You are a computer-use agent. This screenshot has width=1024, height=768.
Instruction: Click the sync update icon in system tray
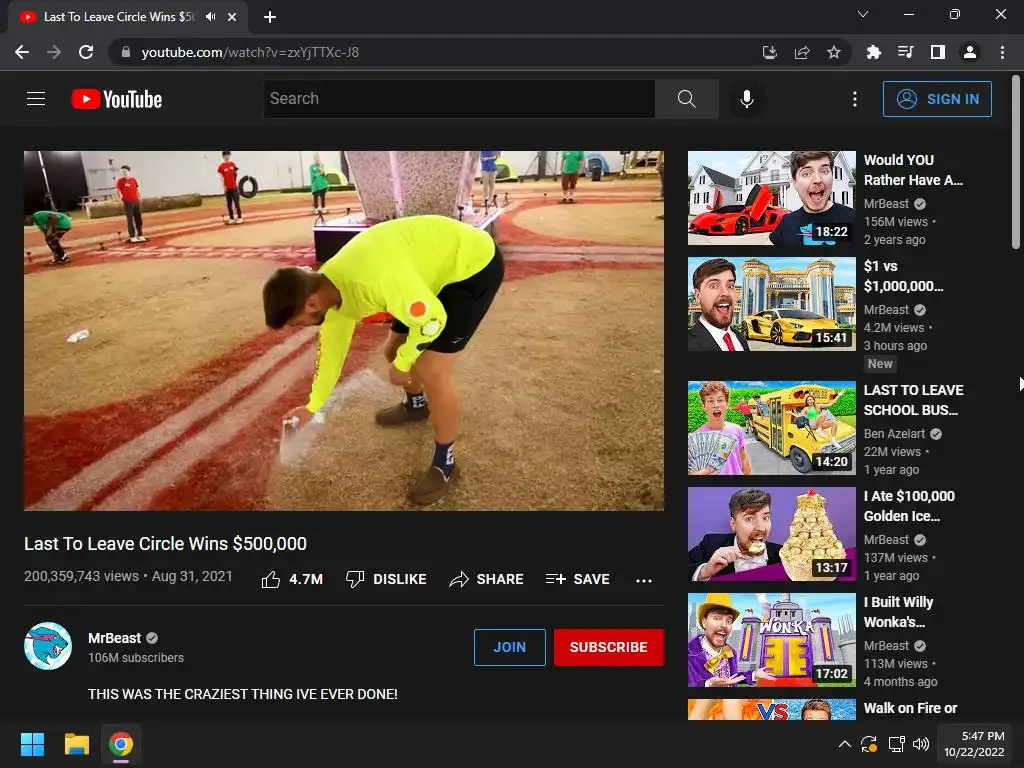(869, 744)
